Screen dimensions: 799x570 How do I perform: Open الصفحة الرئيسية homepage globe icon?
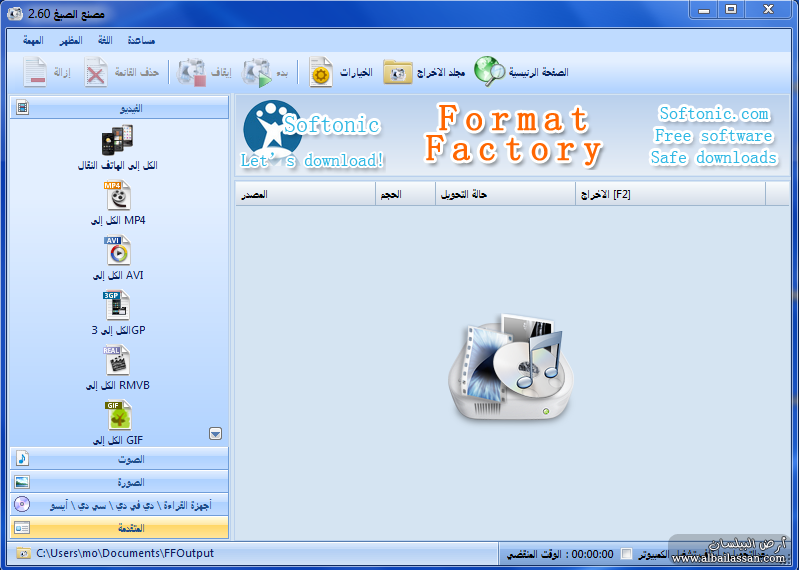coord(489,71)
